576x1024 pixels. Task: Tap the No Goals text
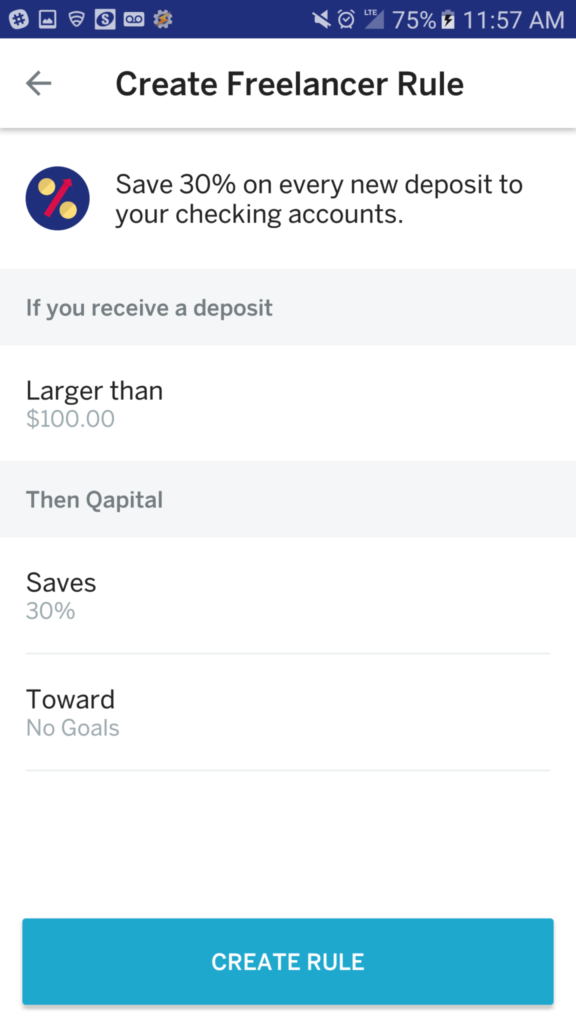point(72,728)
